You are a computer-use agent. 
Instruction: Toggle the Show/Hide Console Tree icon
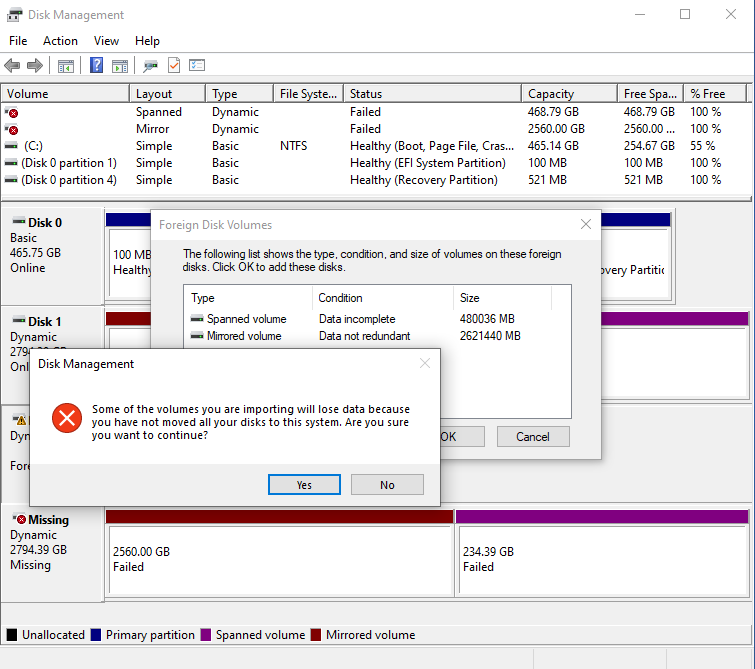[65, 66]
